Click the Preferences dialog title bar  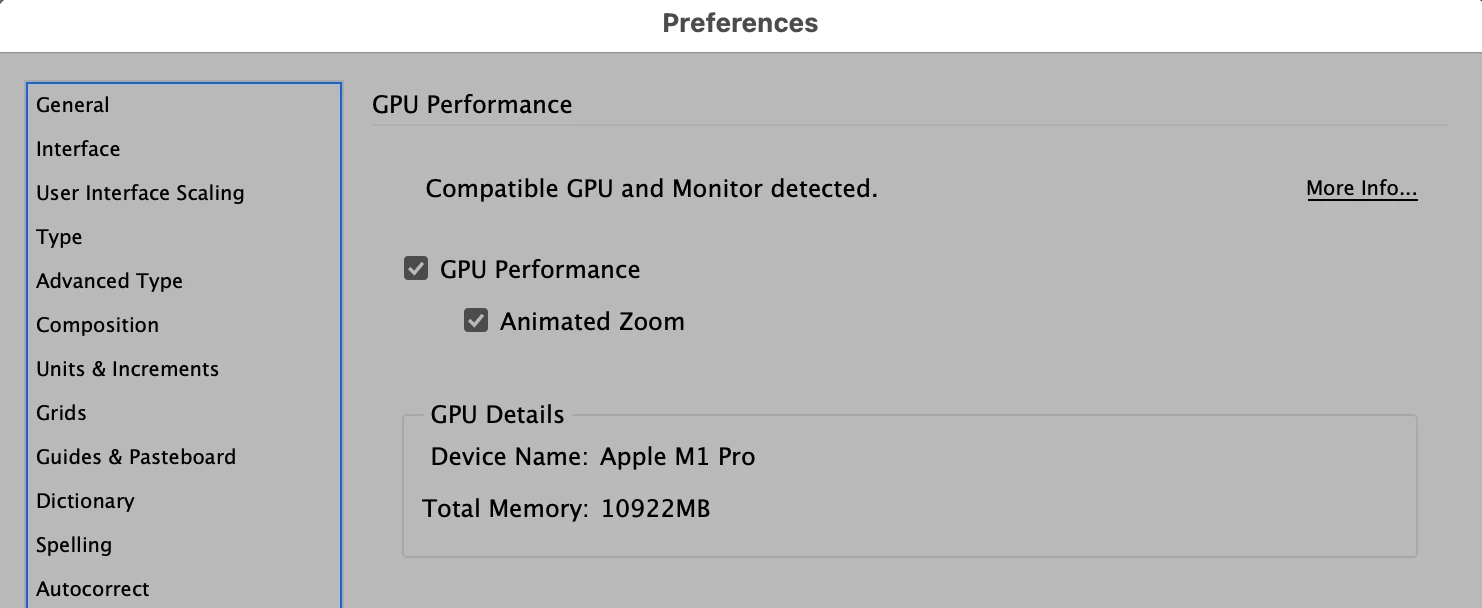pyautogui.click(x=740, y=23)
